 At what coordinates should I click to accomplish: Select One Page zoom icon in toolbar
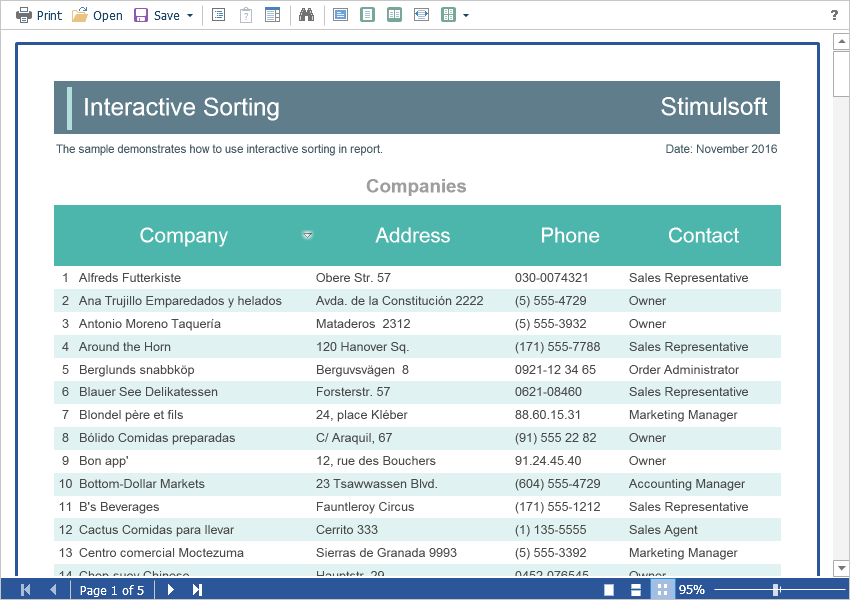368,15
